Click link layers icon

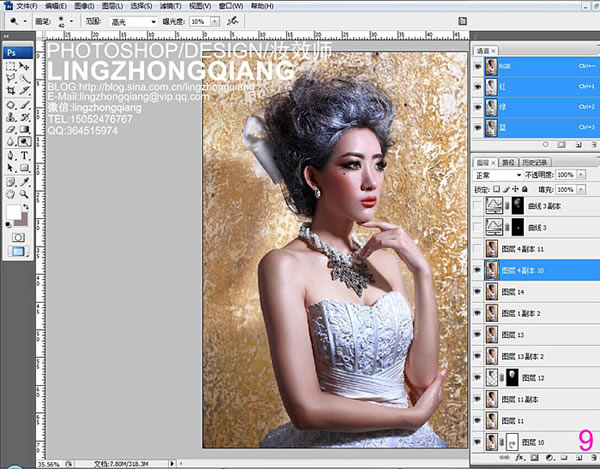[x=504, y=458]
